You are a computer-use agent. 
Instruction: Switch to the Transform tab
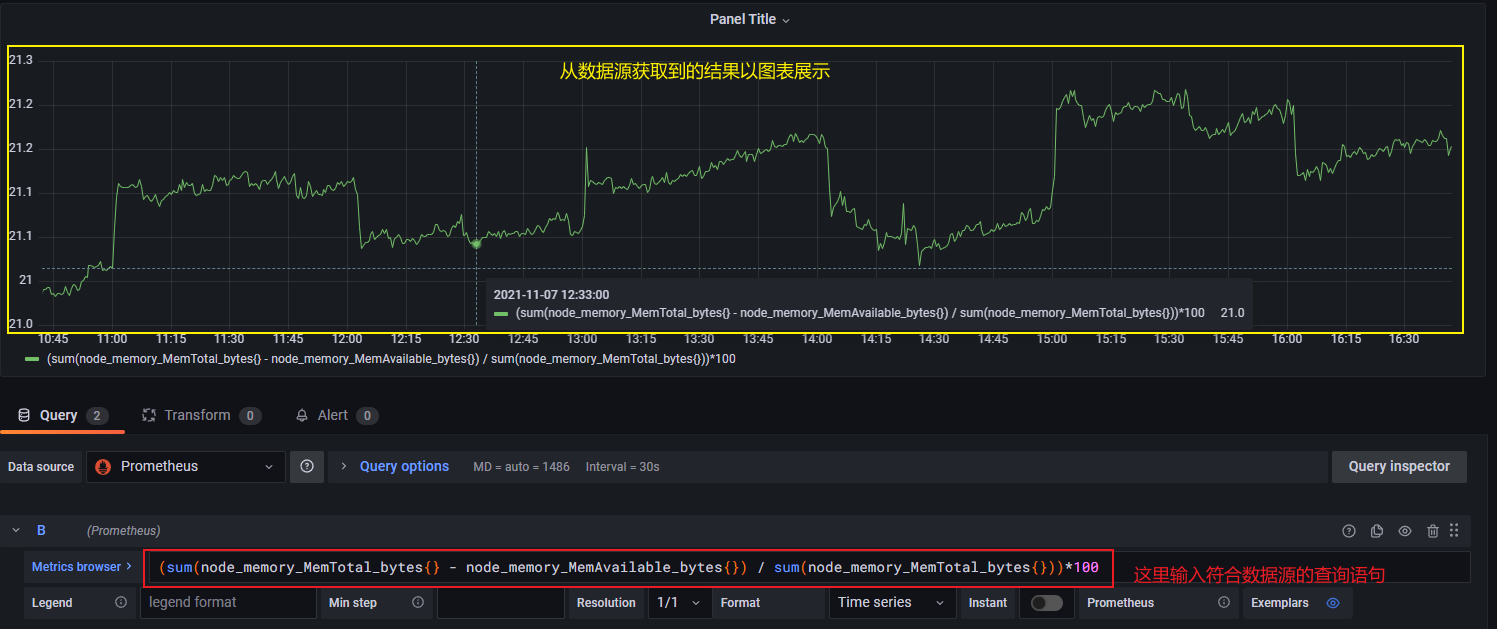click(197, 415)
